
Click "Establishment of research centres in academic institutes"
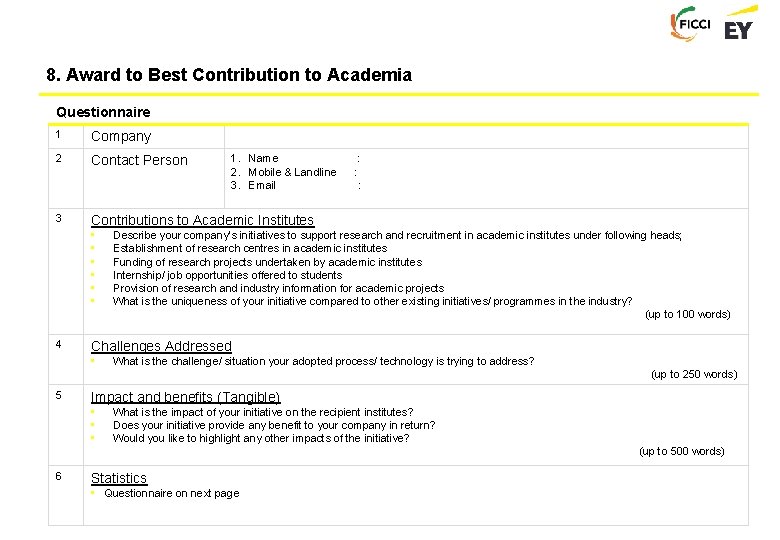point(250,248)
